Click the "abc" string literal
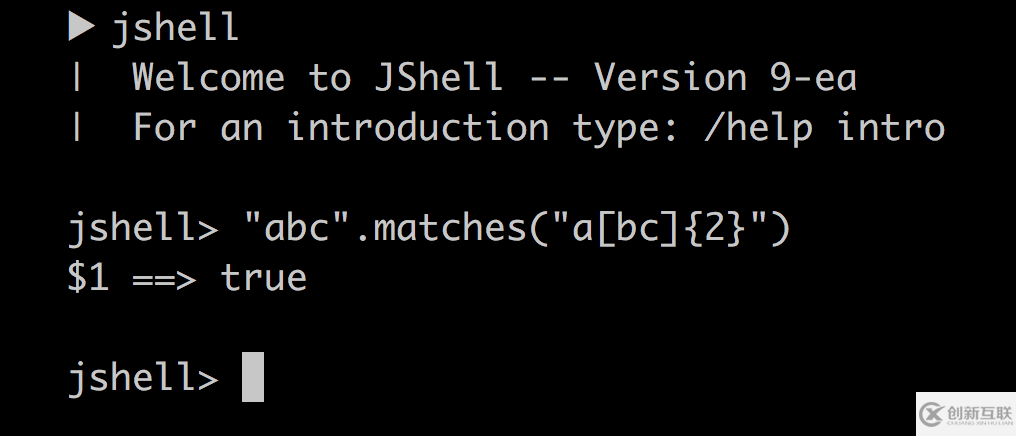This screenshot has height=436, width=1016. (x=296, y=227)
